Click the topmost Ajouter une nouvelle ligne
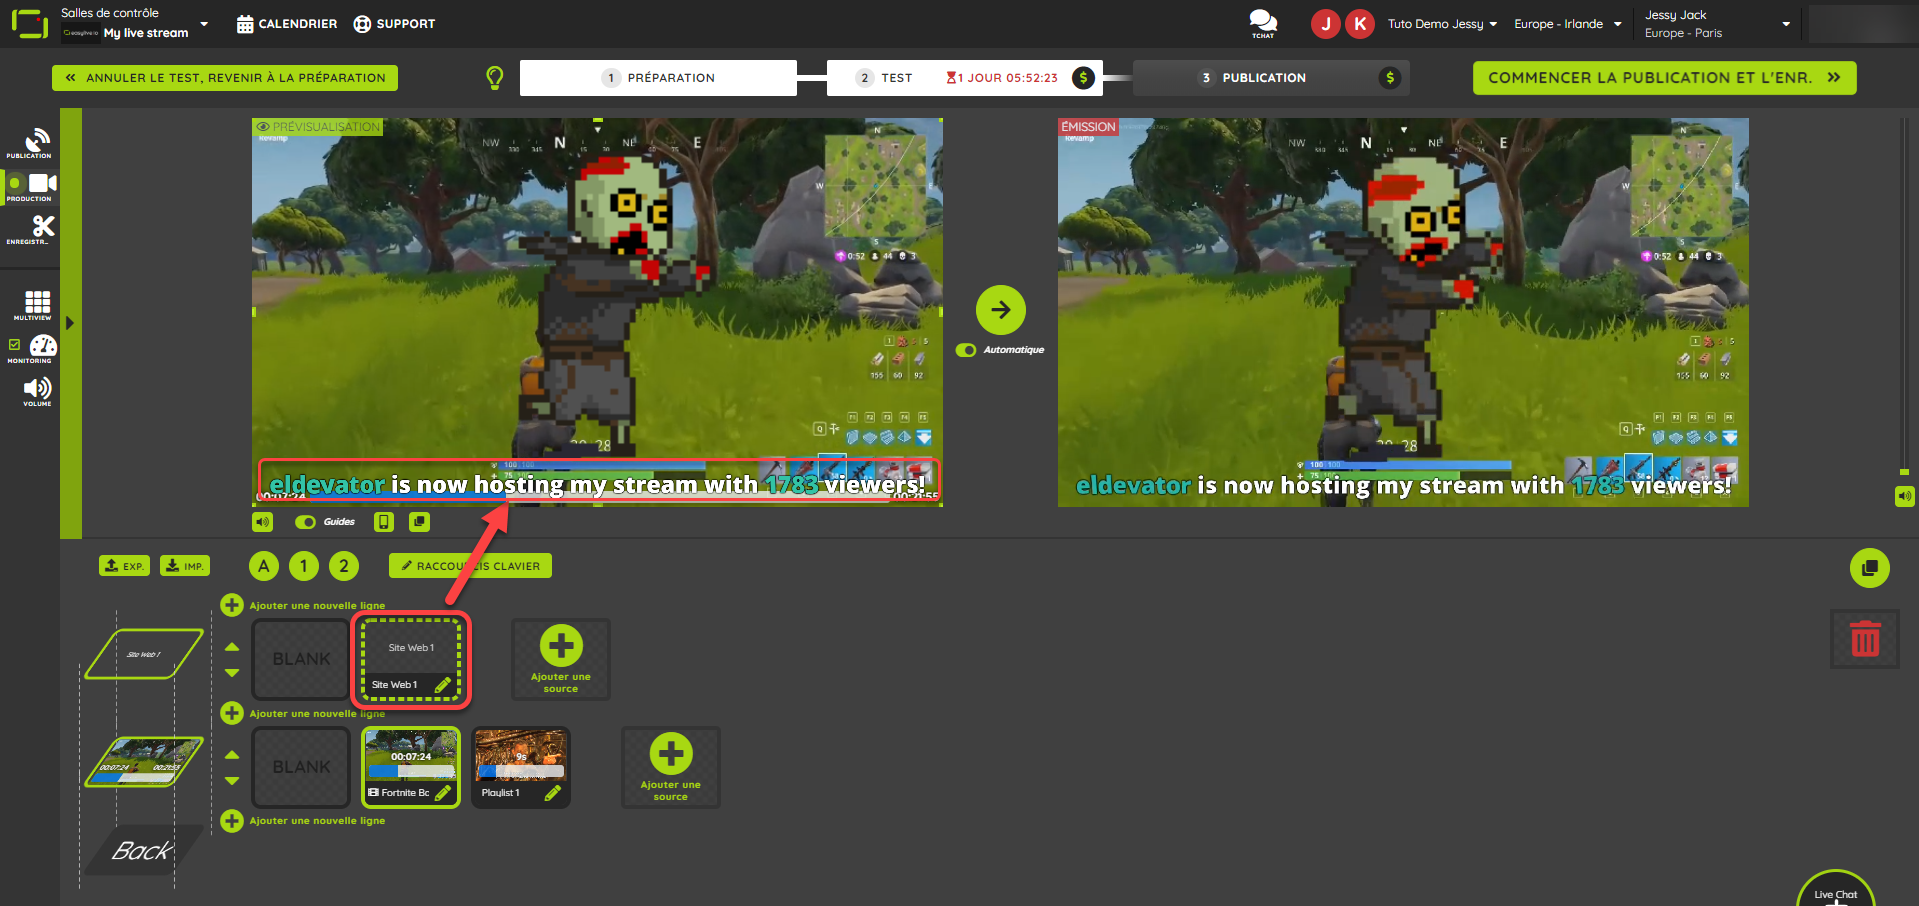 (303, 605)
